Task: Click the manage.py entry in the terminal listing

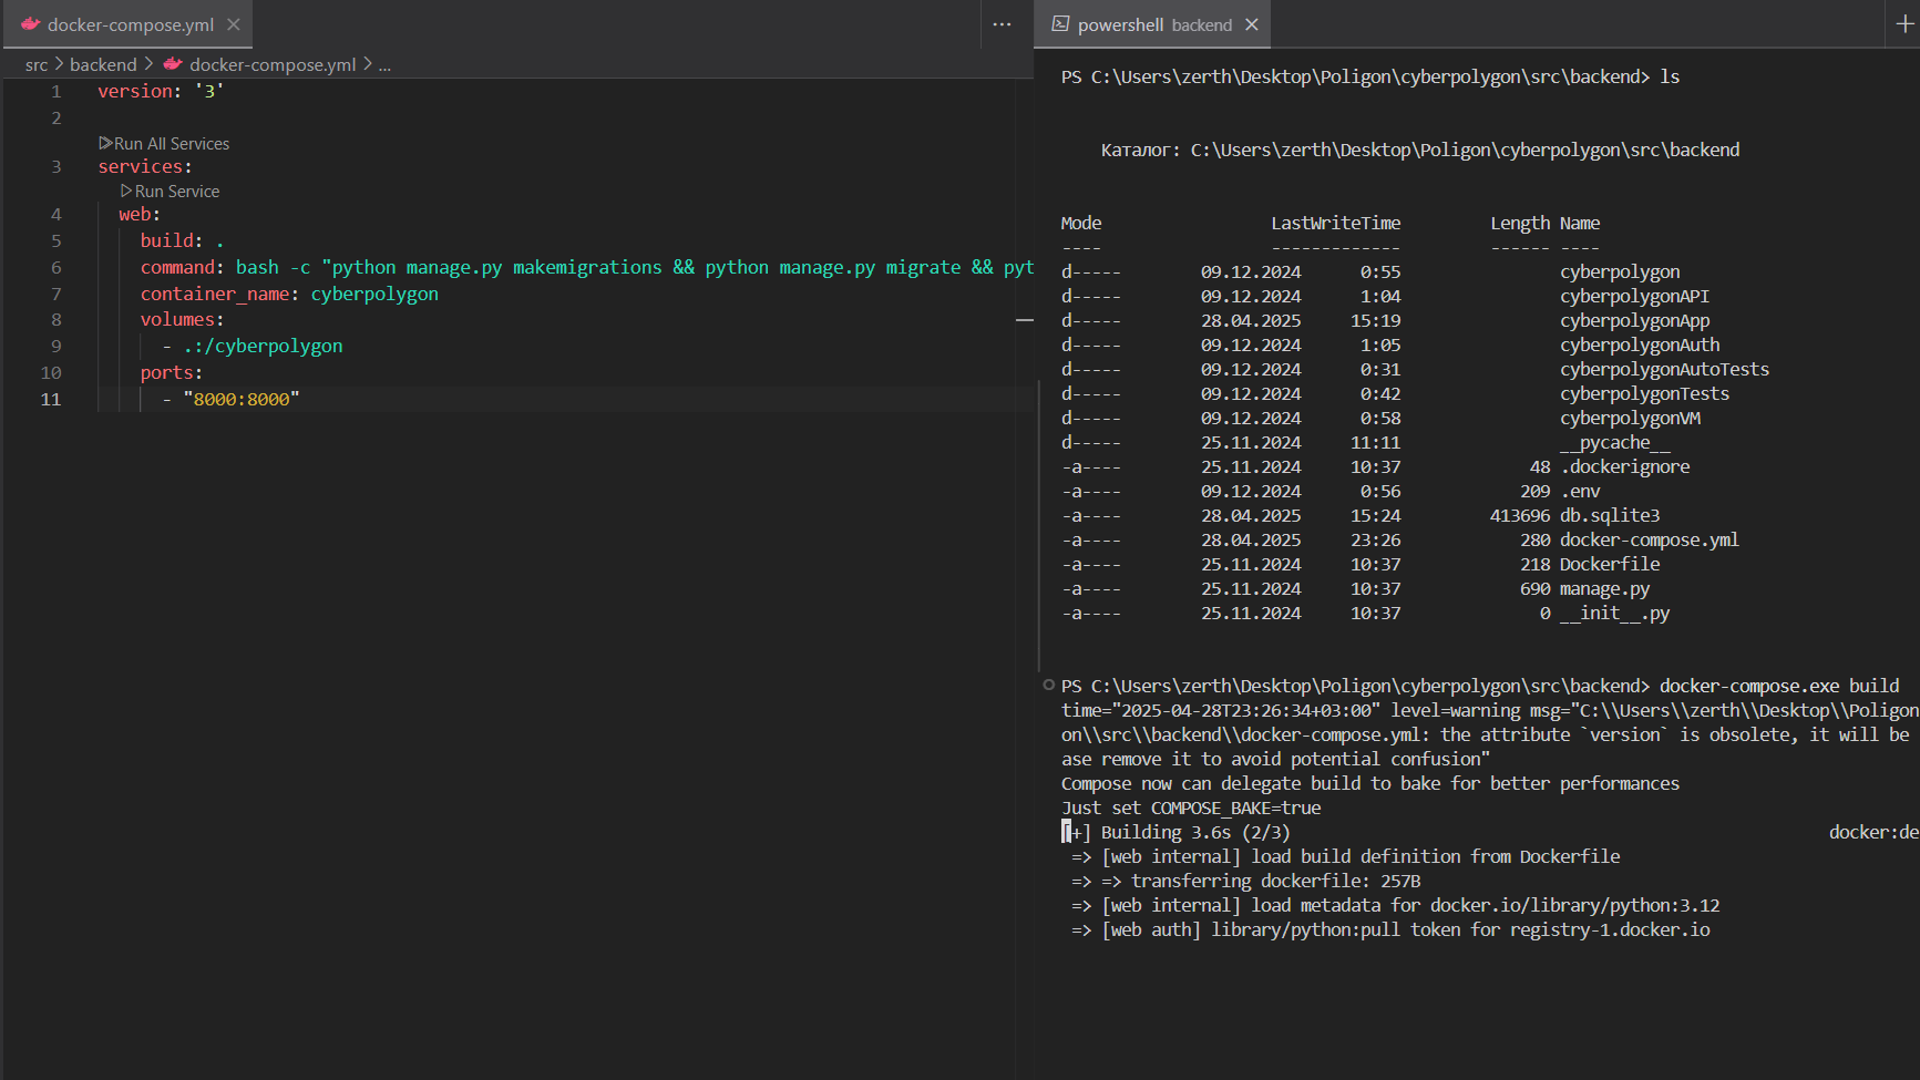Action: [1605, 589]
